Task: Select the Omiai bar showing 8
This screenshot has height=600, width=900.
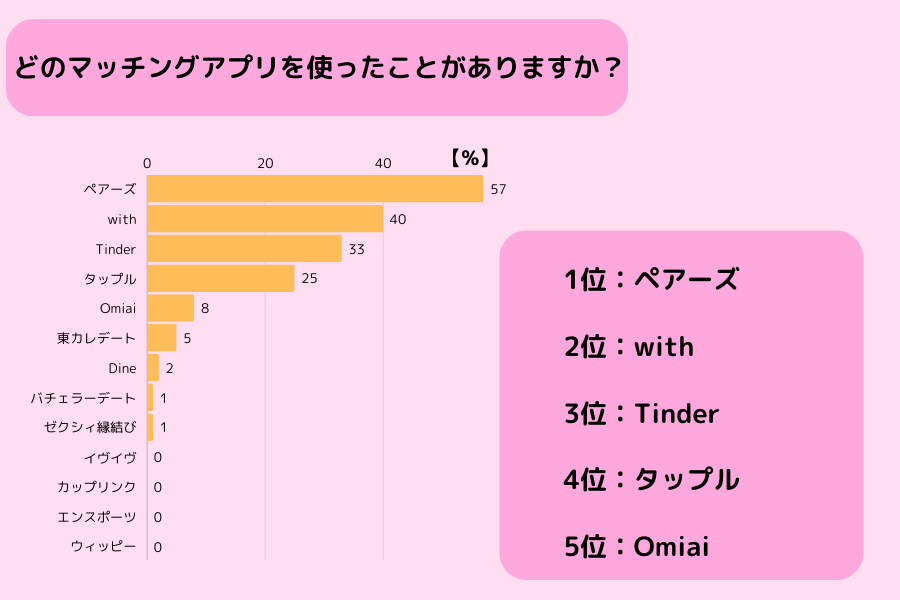Action: (x=171, y=308)
